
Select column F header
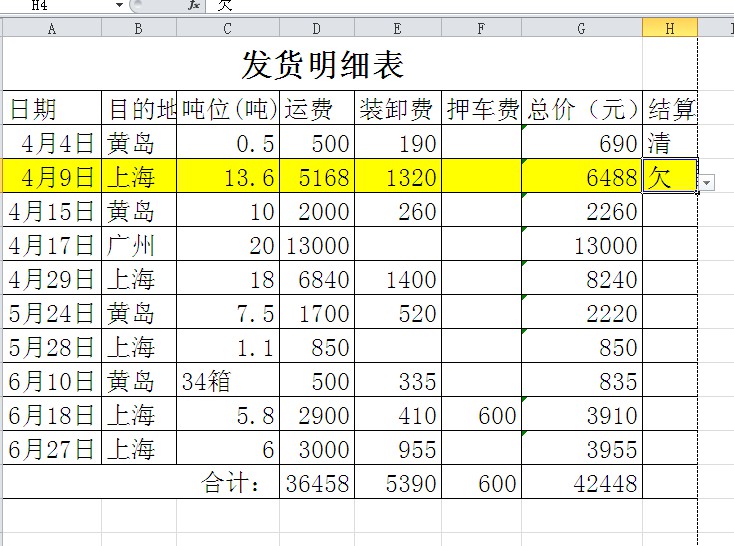click(481, 29)
